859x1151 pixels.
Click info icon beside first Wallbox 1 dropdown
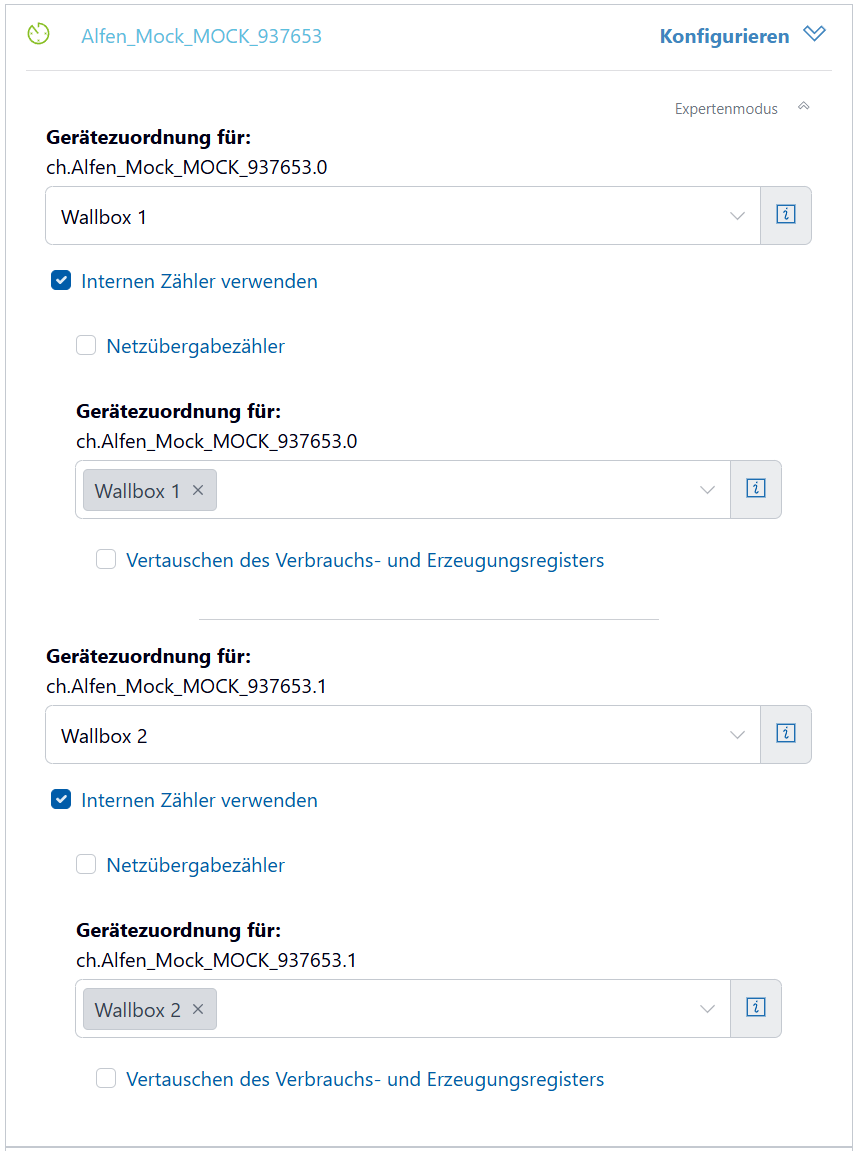[x=786, y=215]
